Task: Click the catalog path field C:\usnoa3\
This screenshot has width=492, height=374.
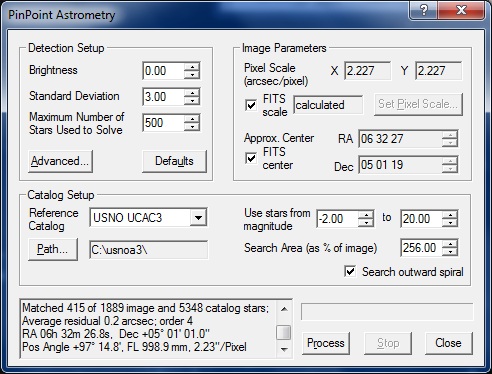Action: (x=148, y=250)
